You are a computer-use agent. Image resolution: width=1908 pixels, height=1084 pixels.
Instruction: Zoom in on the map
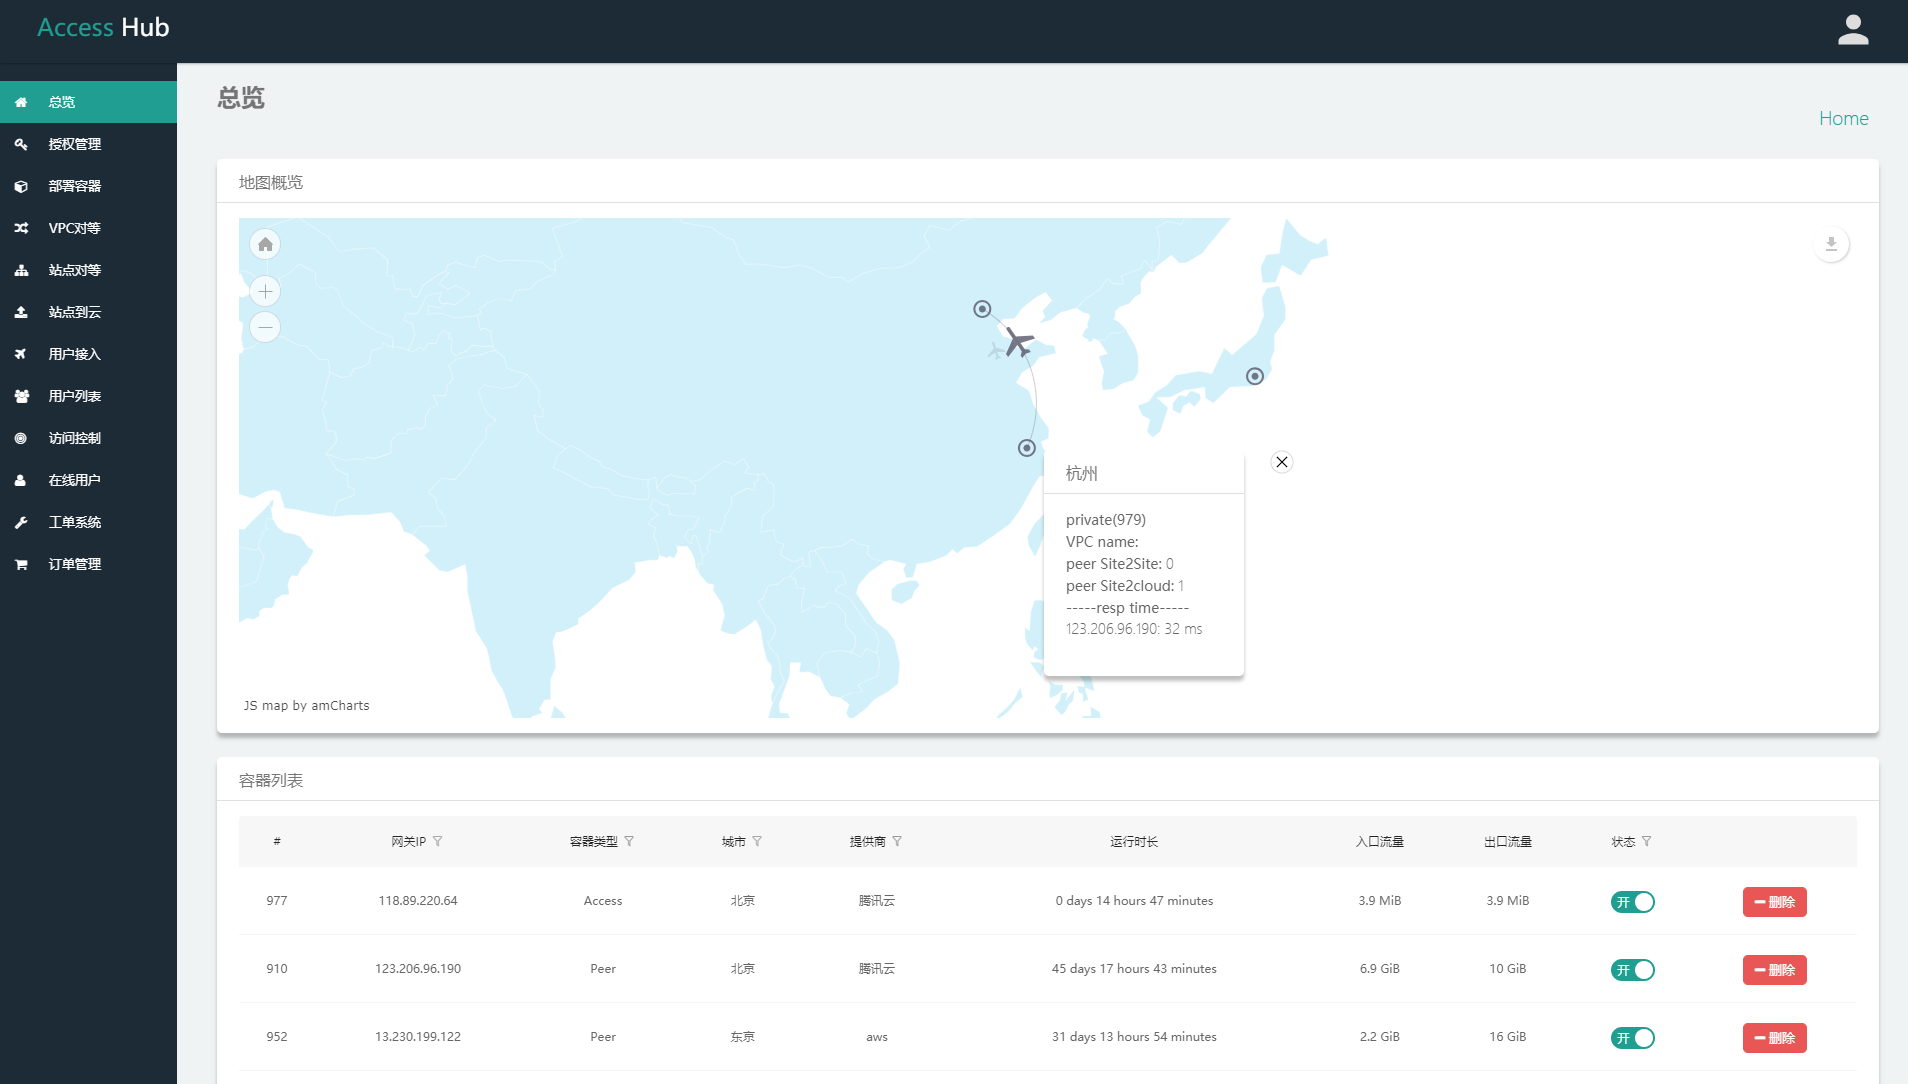click(265, 291)
